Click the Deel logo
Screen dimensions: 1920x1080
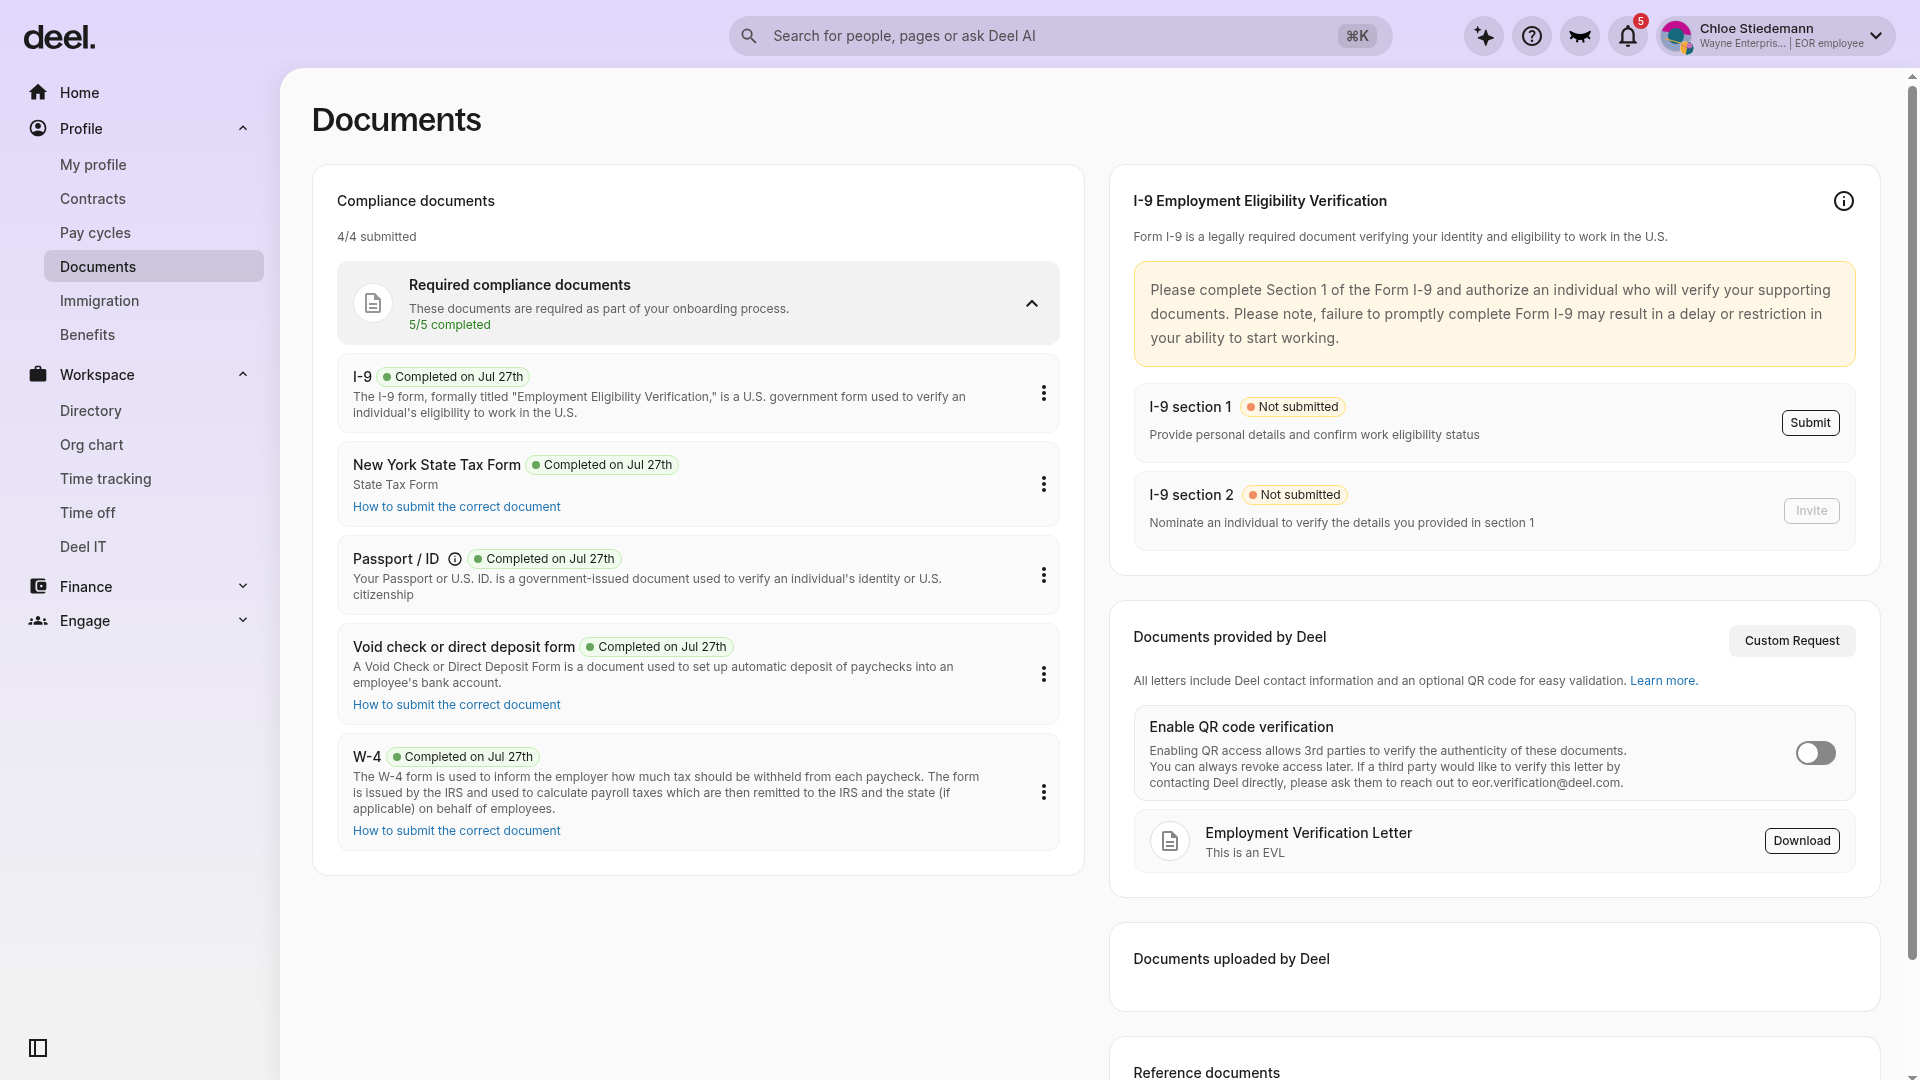(59, 38)
